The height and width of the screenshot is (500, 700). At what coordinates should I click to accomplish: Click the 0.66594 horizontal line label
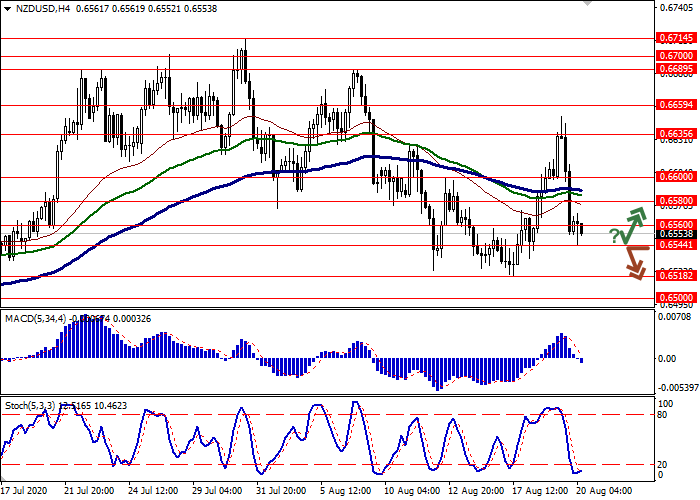pyautogui.click(x=678, y=105)
